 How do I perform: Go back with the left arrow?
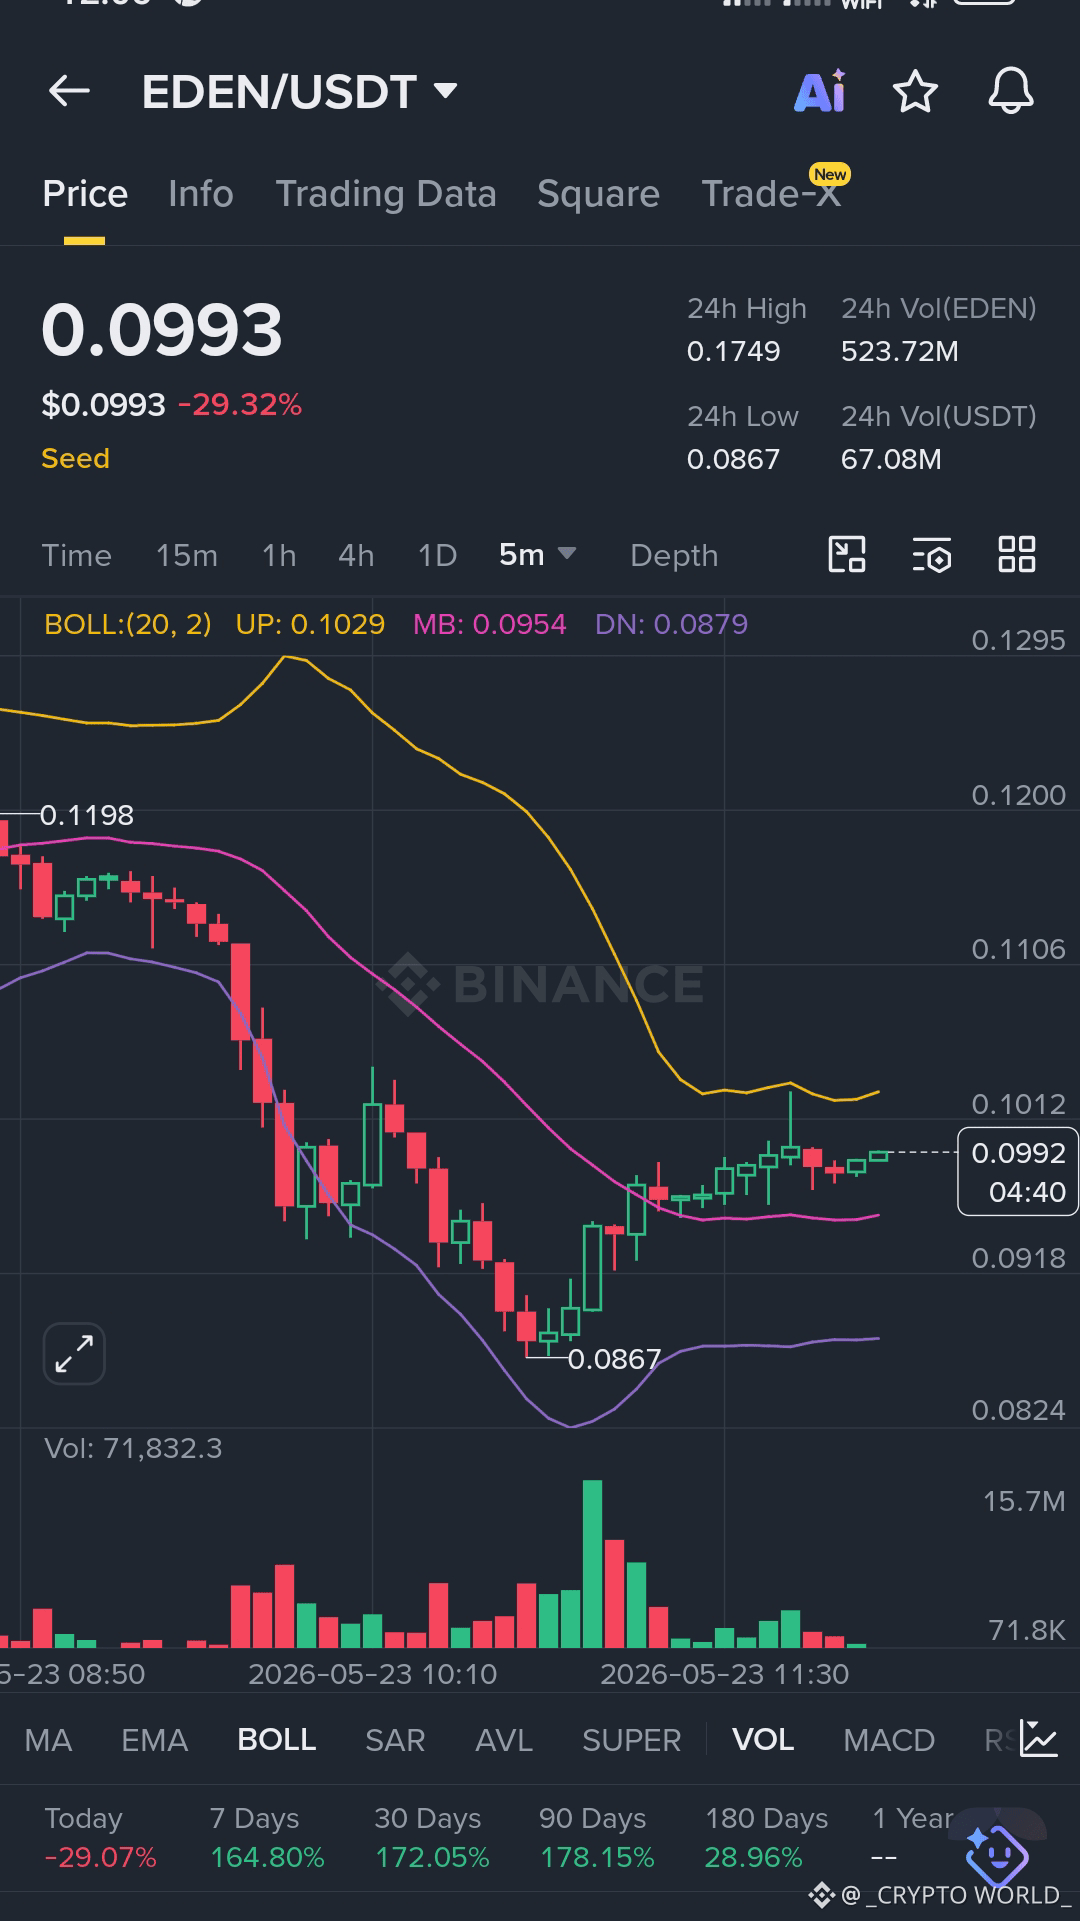(x=69, y=92)
